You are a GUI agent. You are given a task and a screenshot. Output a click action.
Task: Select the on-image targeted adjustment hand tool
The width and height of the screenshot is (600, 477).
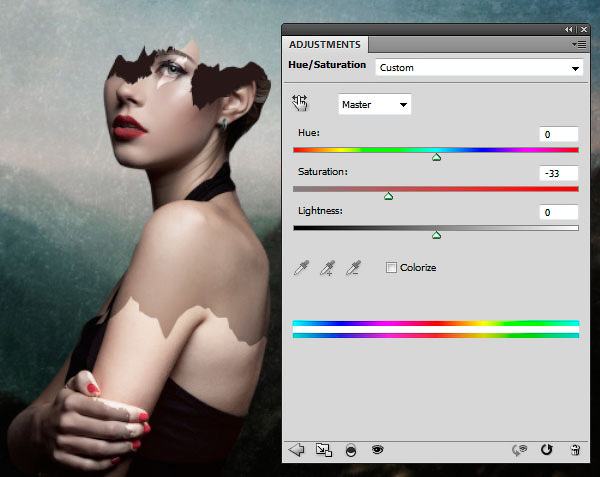300,103
